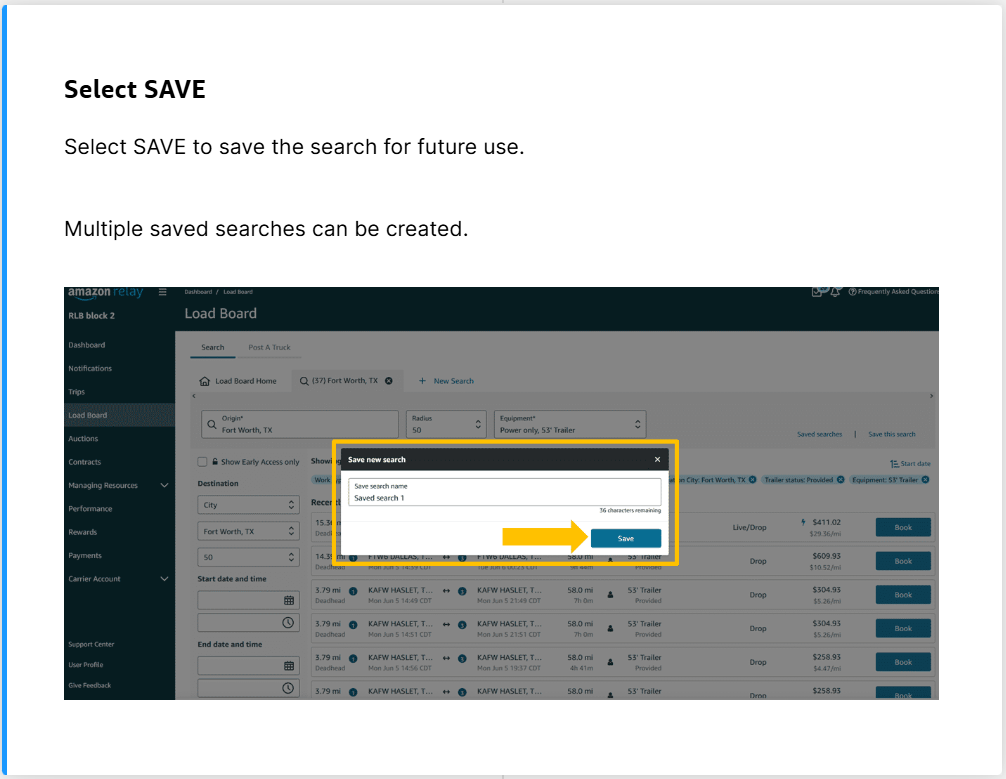
Task: Click the Save search name input field
Action: [x=504, y=492]
